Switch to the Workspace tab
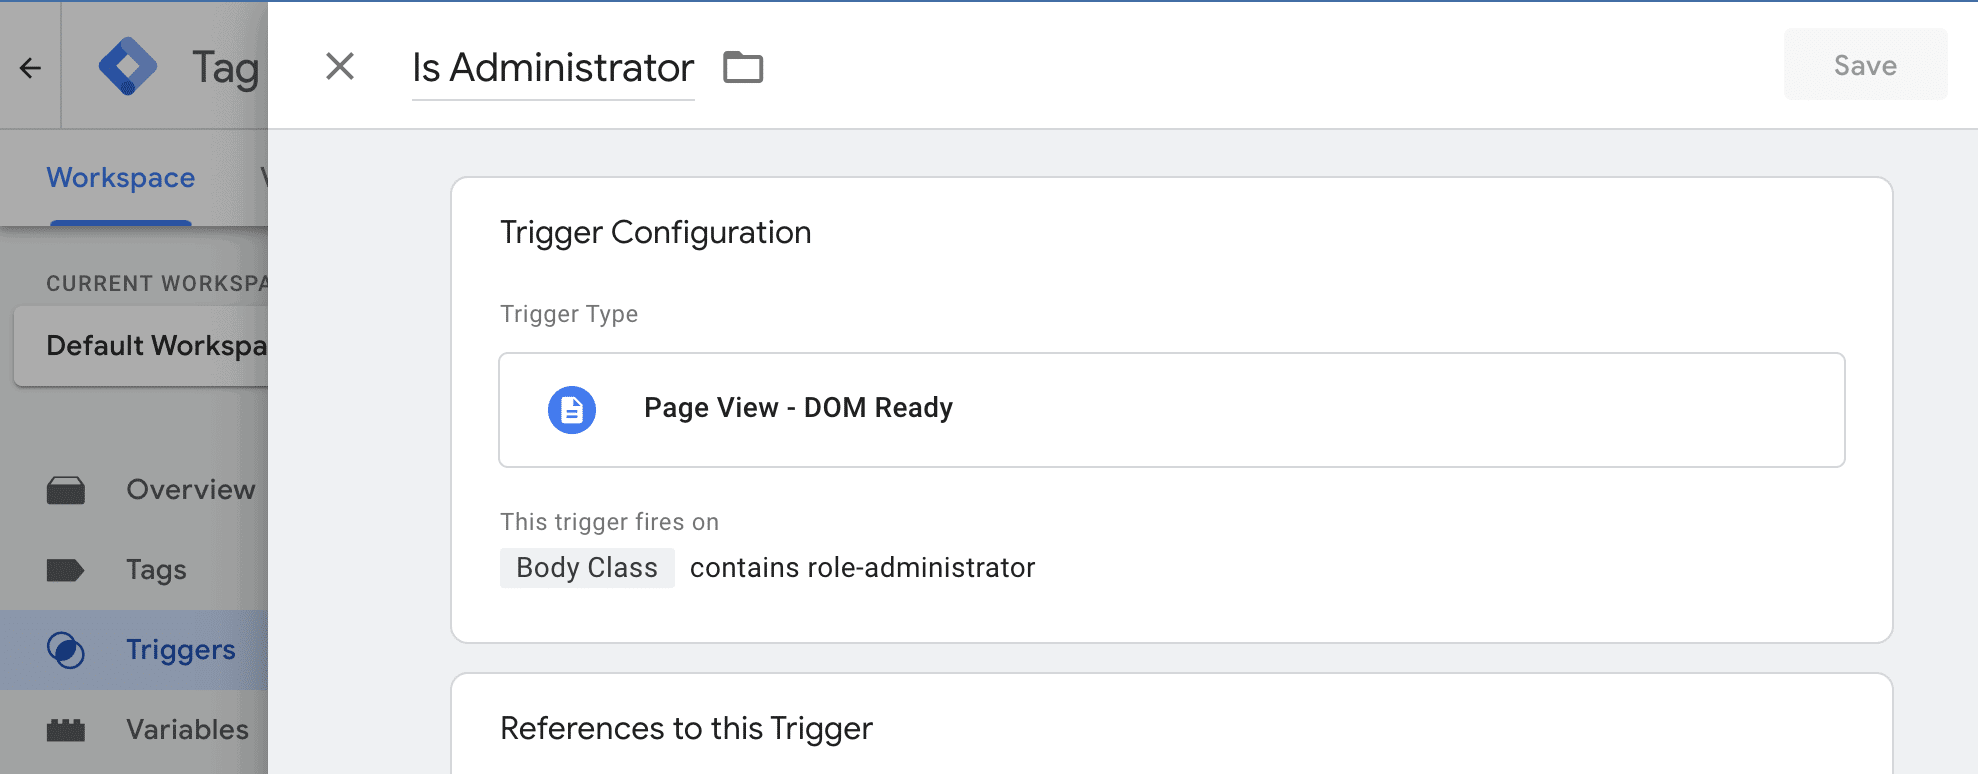This screenshot has width=1978, height=774. pyautogui.click(x=121, y=178)
